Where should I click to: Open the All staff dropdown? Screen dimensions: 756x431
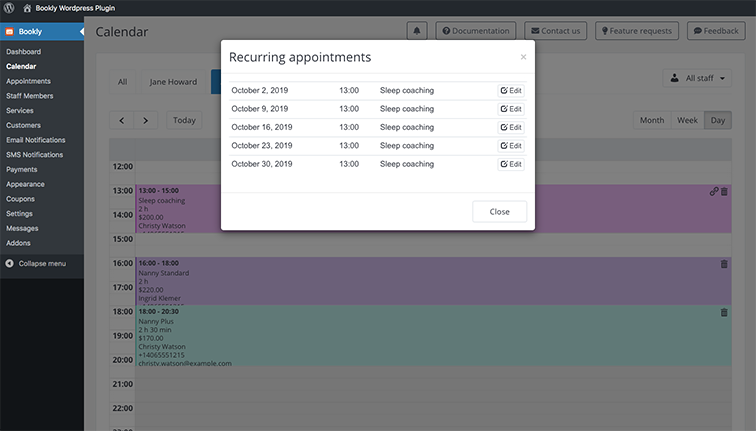697,78
